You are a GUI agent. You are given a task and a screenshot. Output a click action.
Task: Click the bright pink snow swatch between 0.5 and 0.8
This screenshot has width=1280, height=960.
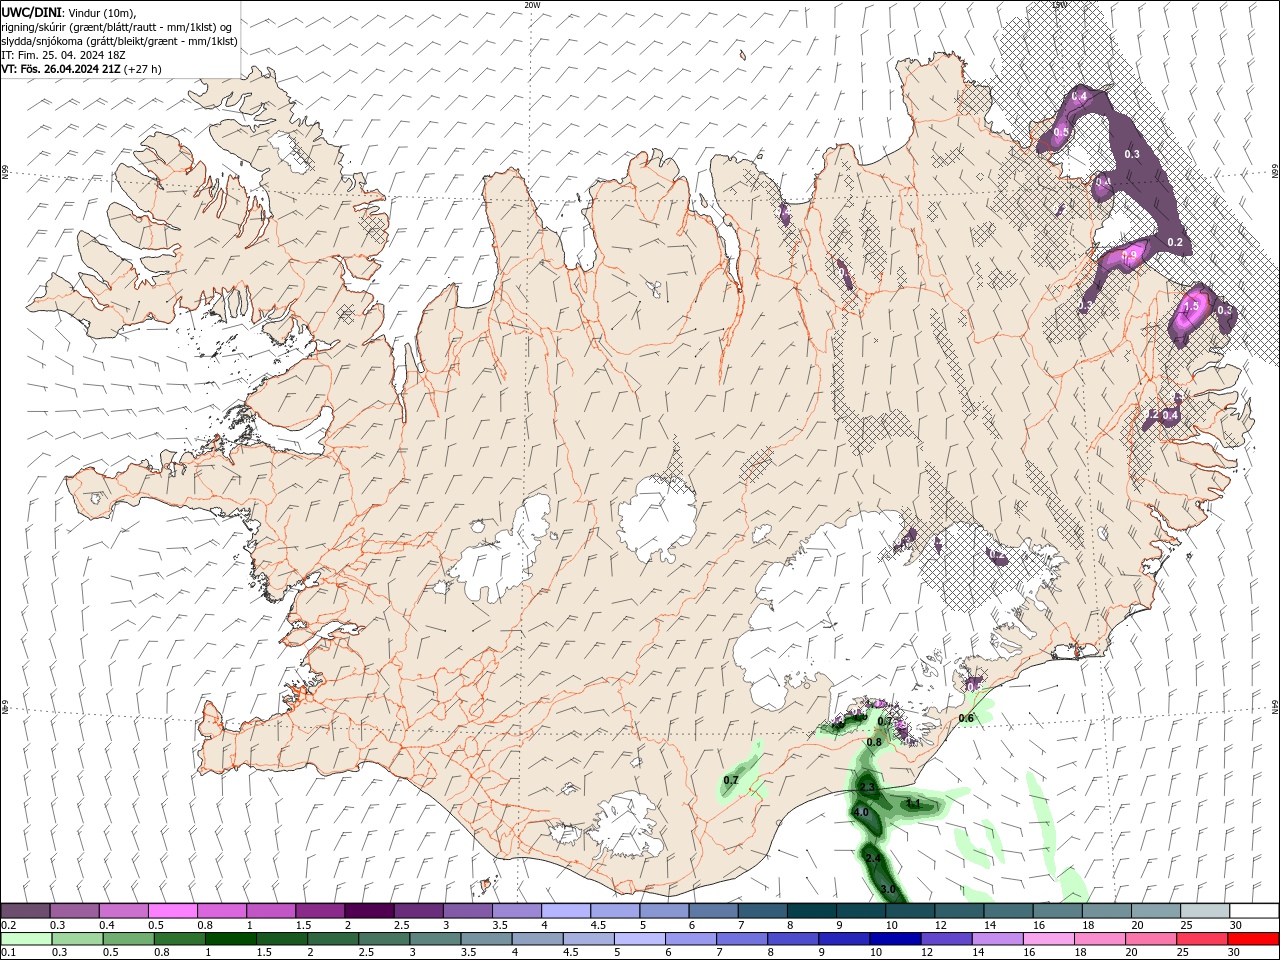[x=173, y=911]
